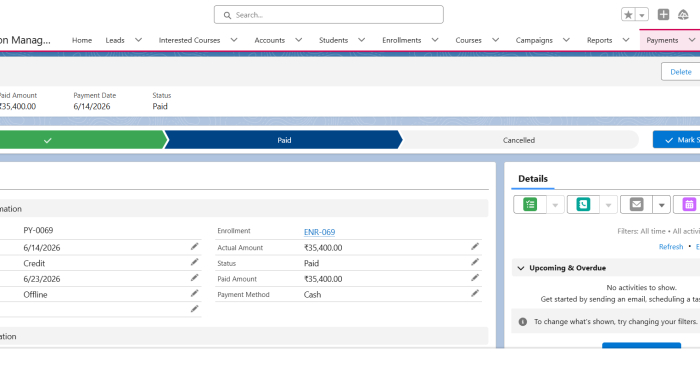
Task: Edit the Credit field pencil icon
Action: (x=195, y=262)
